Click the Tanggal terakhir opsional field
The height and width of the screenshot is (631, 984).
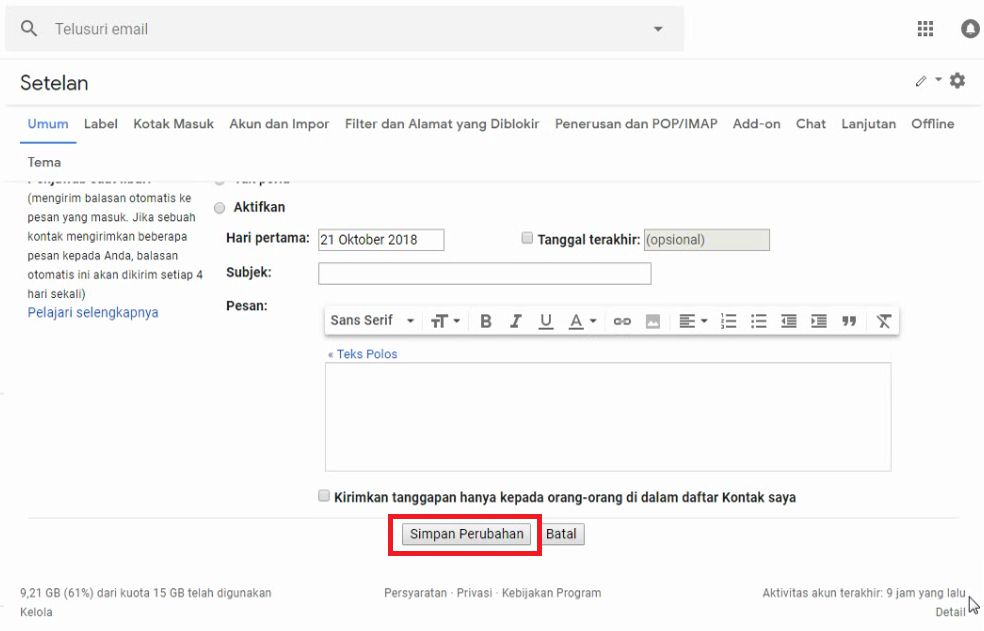(x=707, y=240)
